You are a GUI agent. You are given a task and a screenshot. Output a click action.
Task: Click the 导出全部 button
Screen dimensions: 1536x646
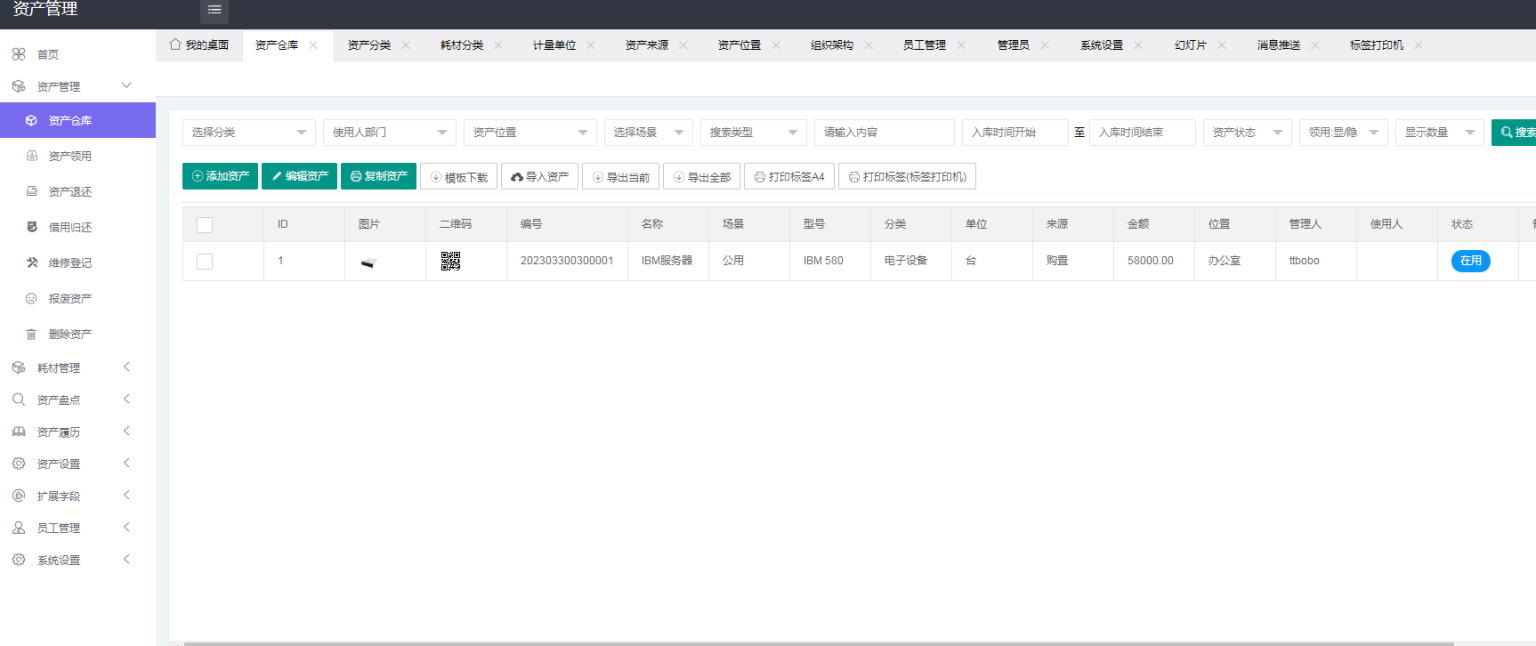(701, 176)
